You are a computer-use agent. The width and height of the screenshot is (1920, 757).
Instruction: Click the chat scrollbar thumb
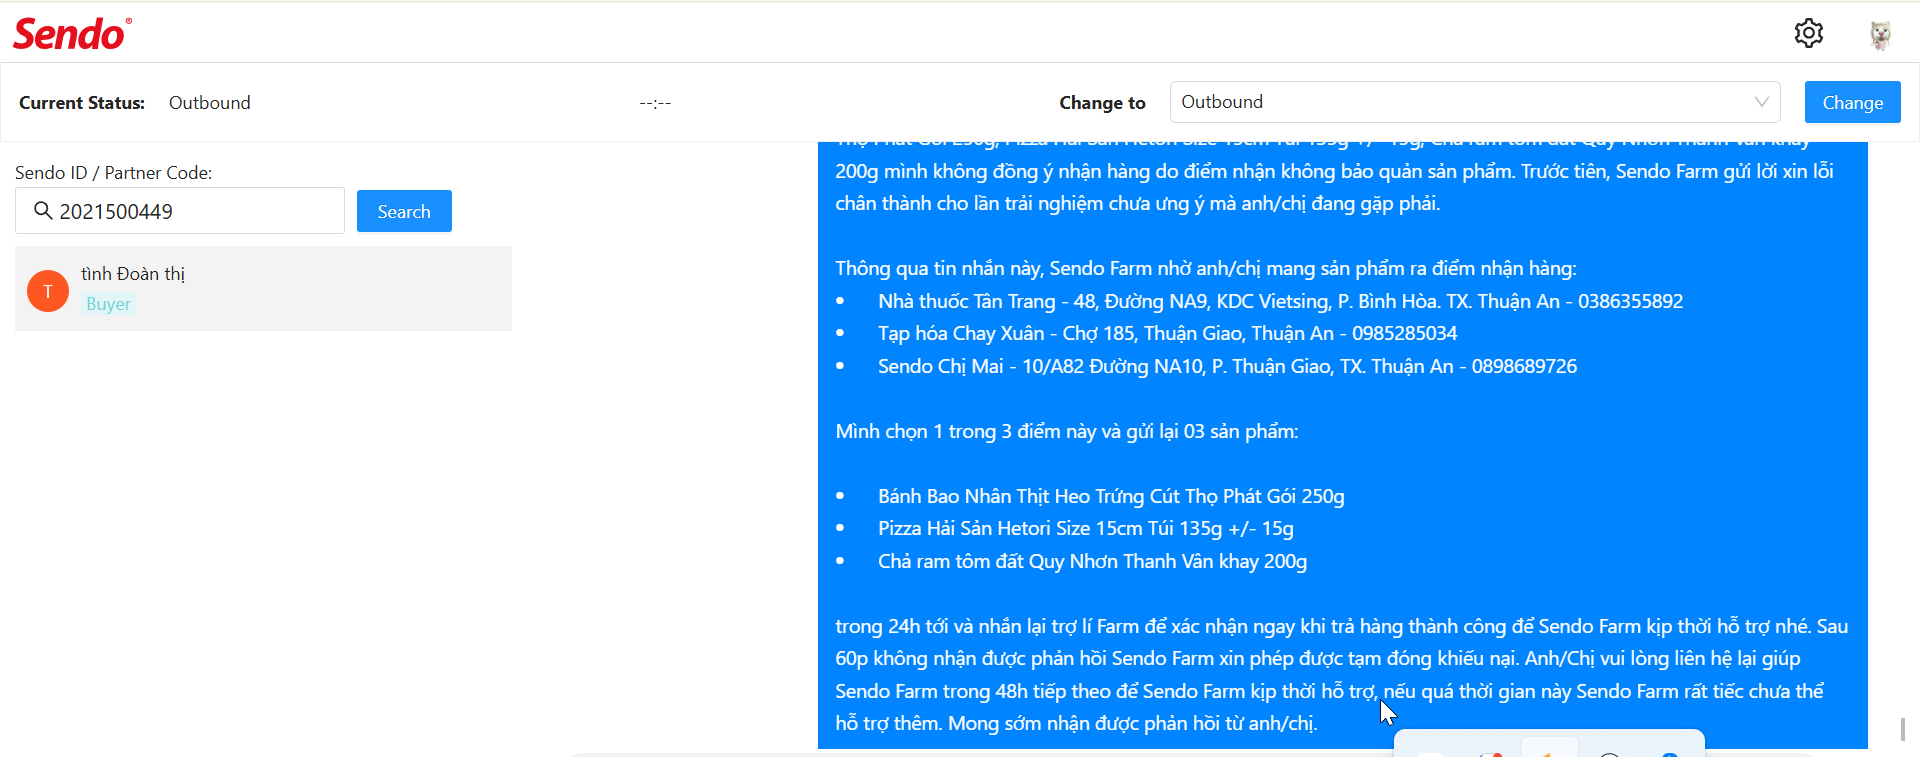tap(1902, 729)
